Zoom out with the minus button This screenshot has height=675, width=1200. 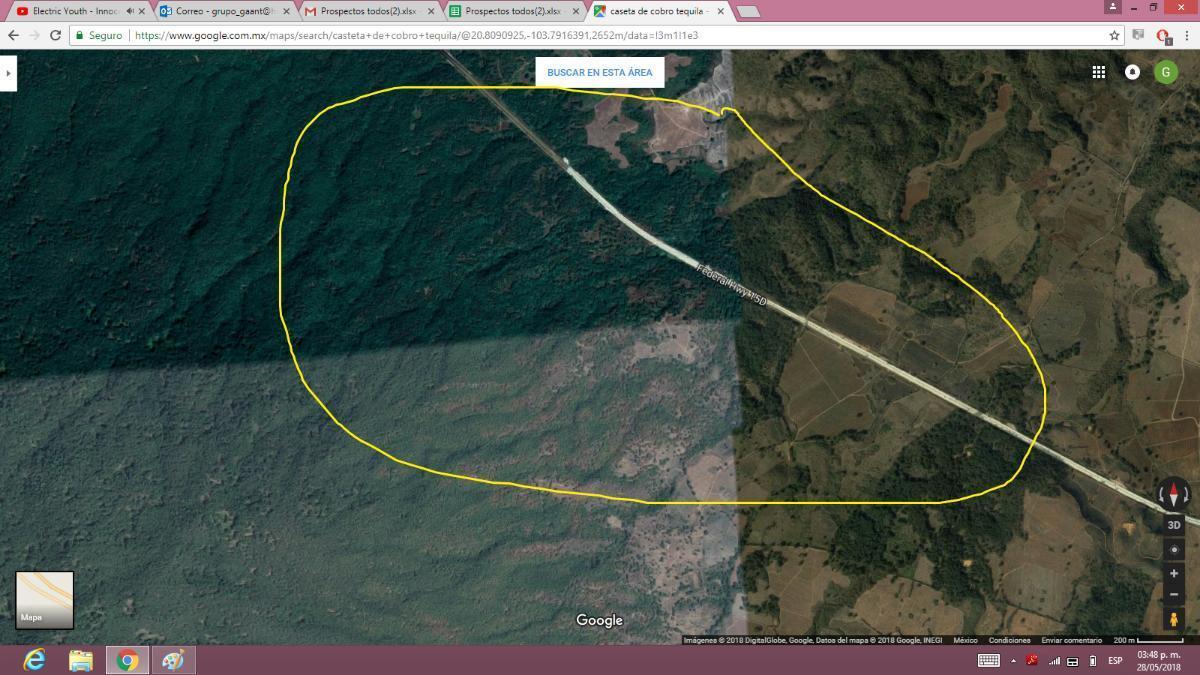tap(1174, 595)
